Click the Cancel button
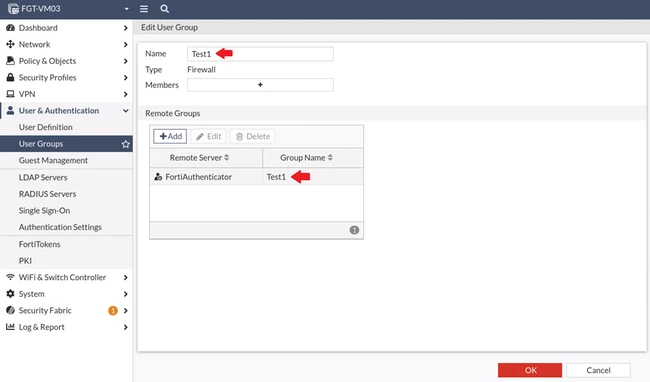The image size is (650, 382). pos(598,370)
